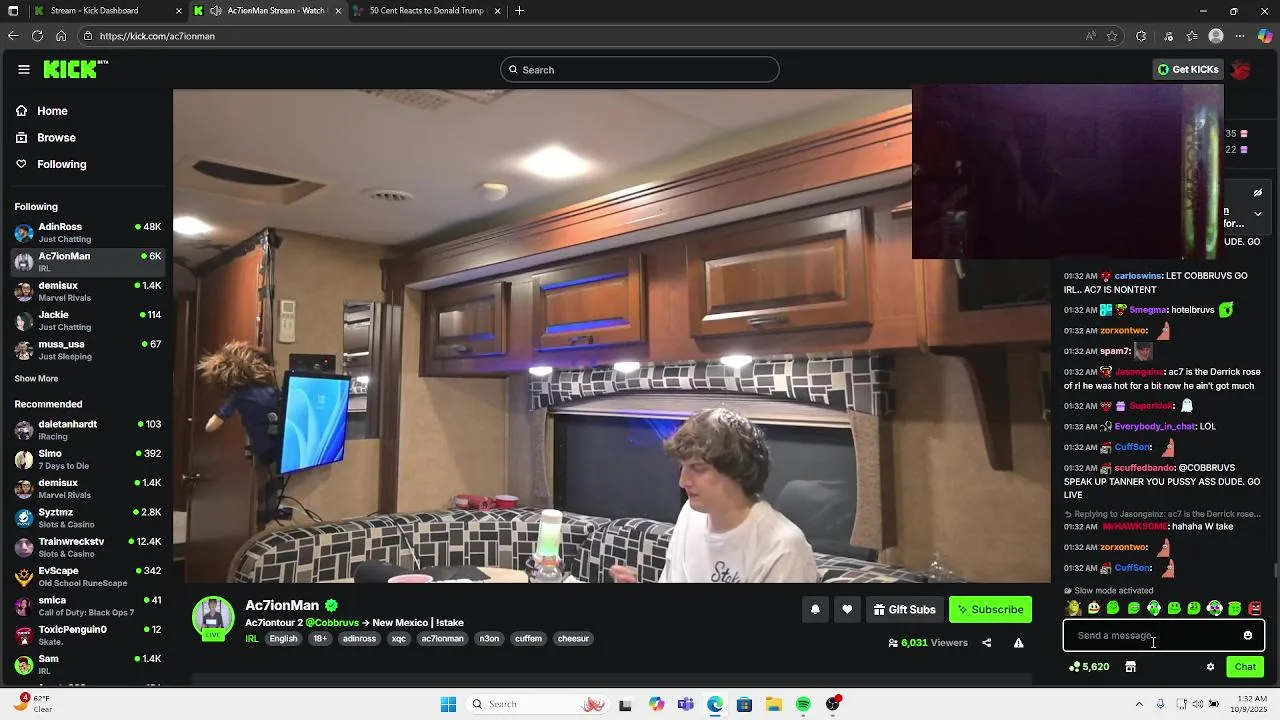This screenshot has height=720, width=1280.
Task: Report stream using warning triangle icon
Action: pos(1018,643)
